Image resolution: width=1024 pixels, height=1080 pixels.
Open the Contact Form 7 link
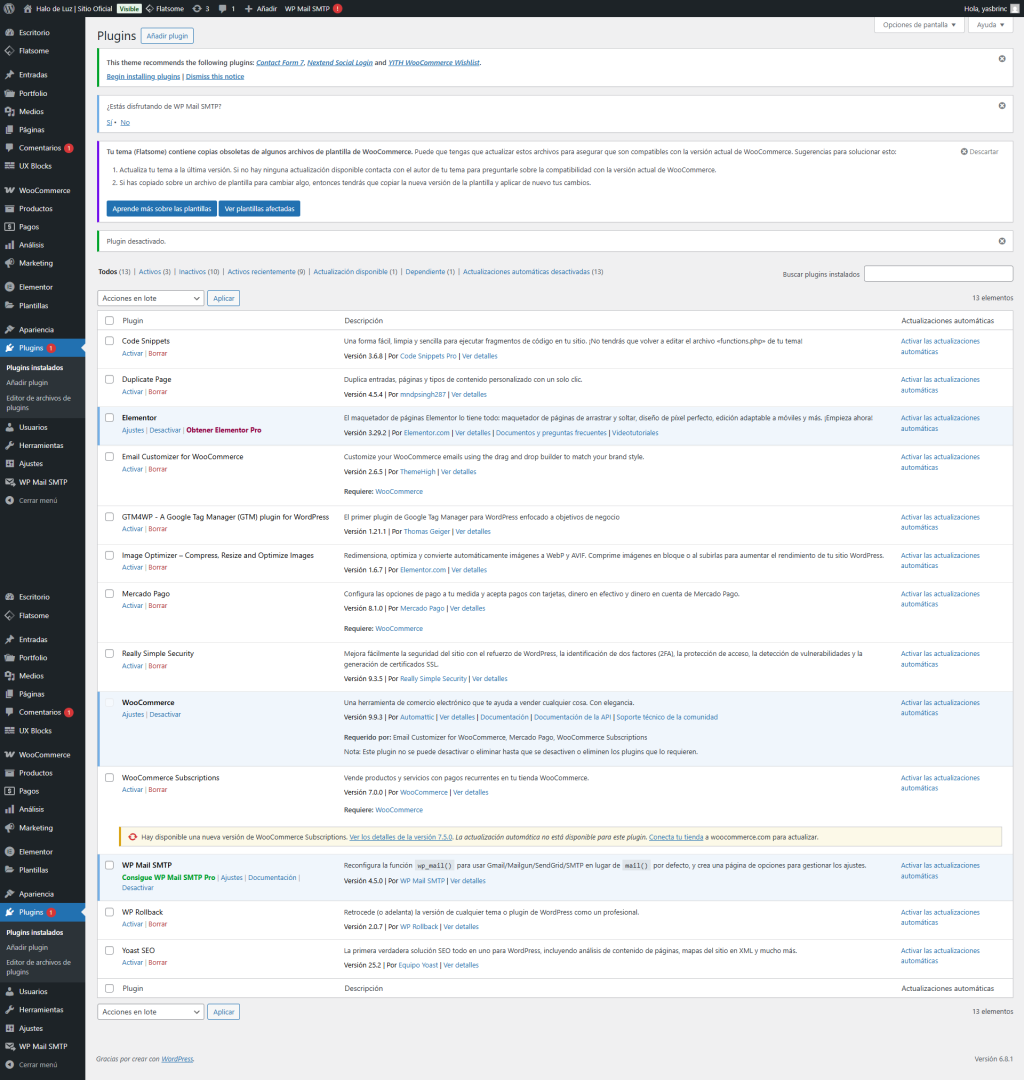(280, 63)
